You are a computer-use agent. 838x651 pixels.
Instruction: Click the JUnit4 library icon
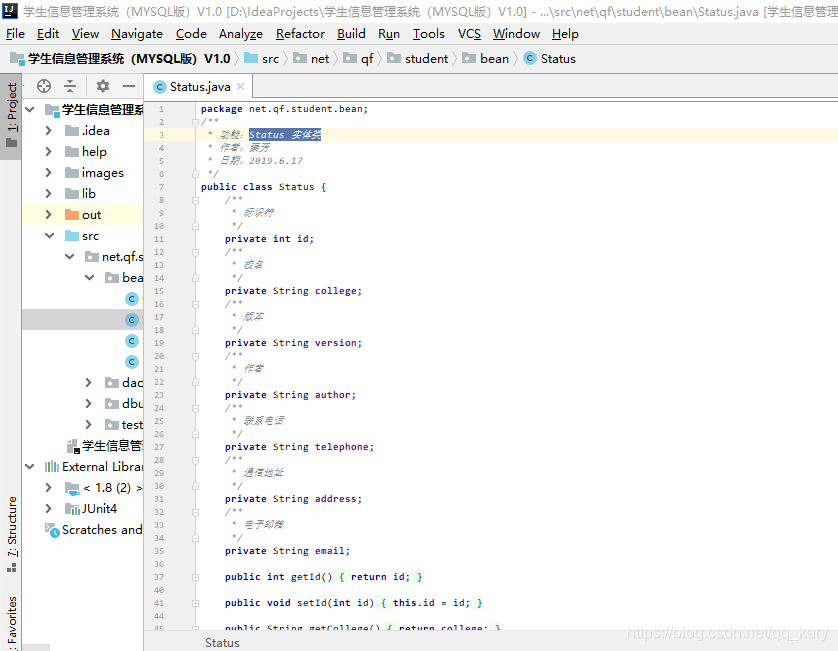[x=72, y=508]
